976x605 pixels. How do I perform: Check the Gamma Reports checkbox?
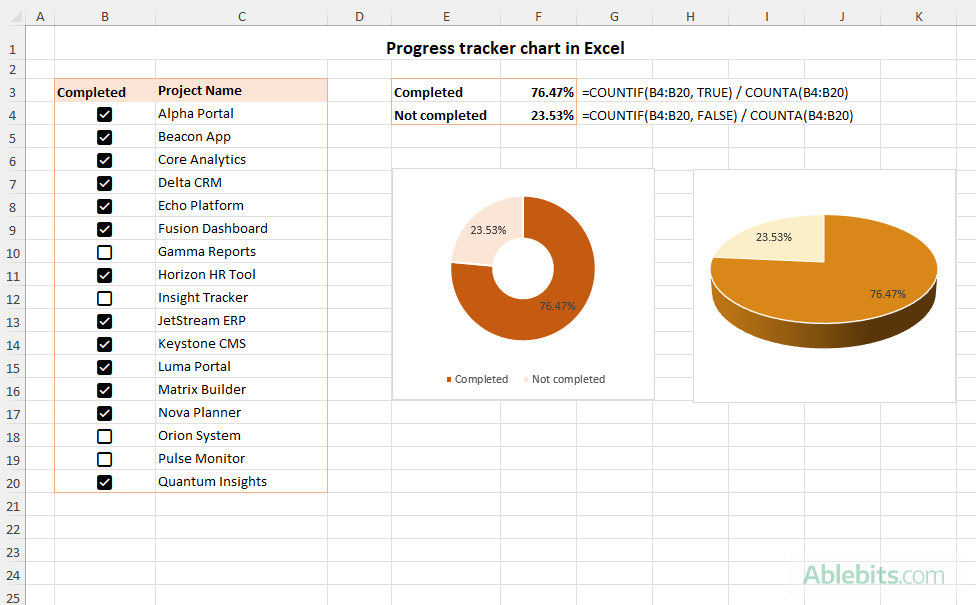(104, 252)
